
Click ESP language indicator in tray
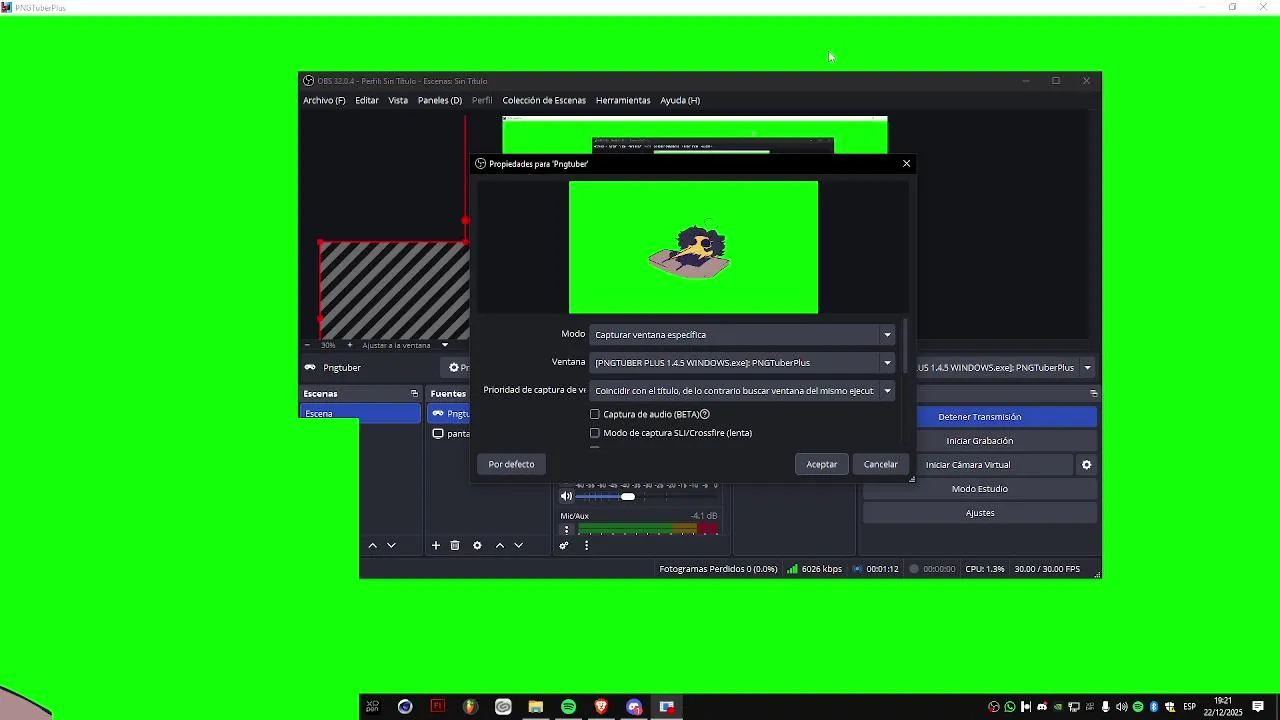[x=1190, y=707]
